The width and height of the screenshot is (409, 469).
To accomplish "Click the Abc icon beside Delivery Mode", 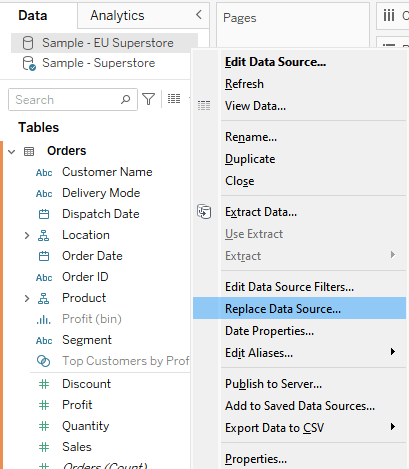I will point(44,194).
